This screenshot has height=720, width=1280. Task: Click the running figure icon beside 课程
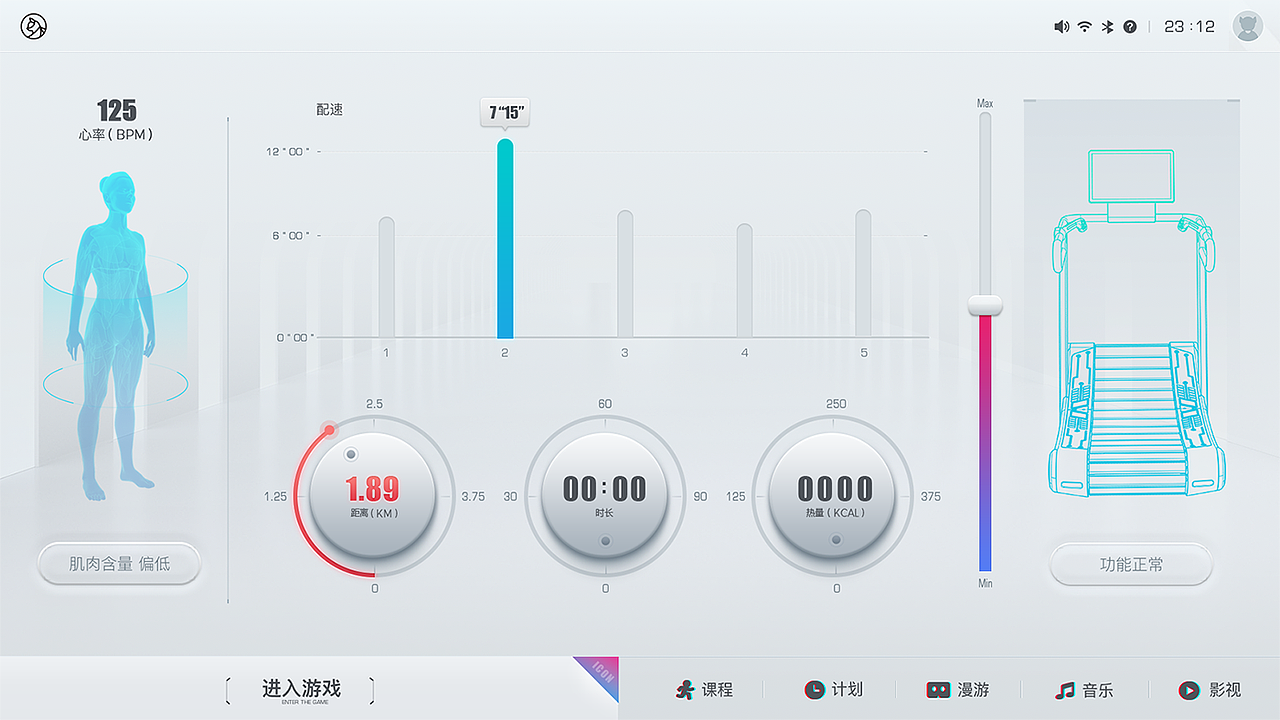tap(685, 689)
